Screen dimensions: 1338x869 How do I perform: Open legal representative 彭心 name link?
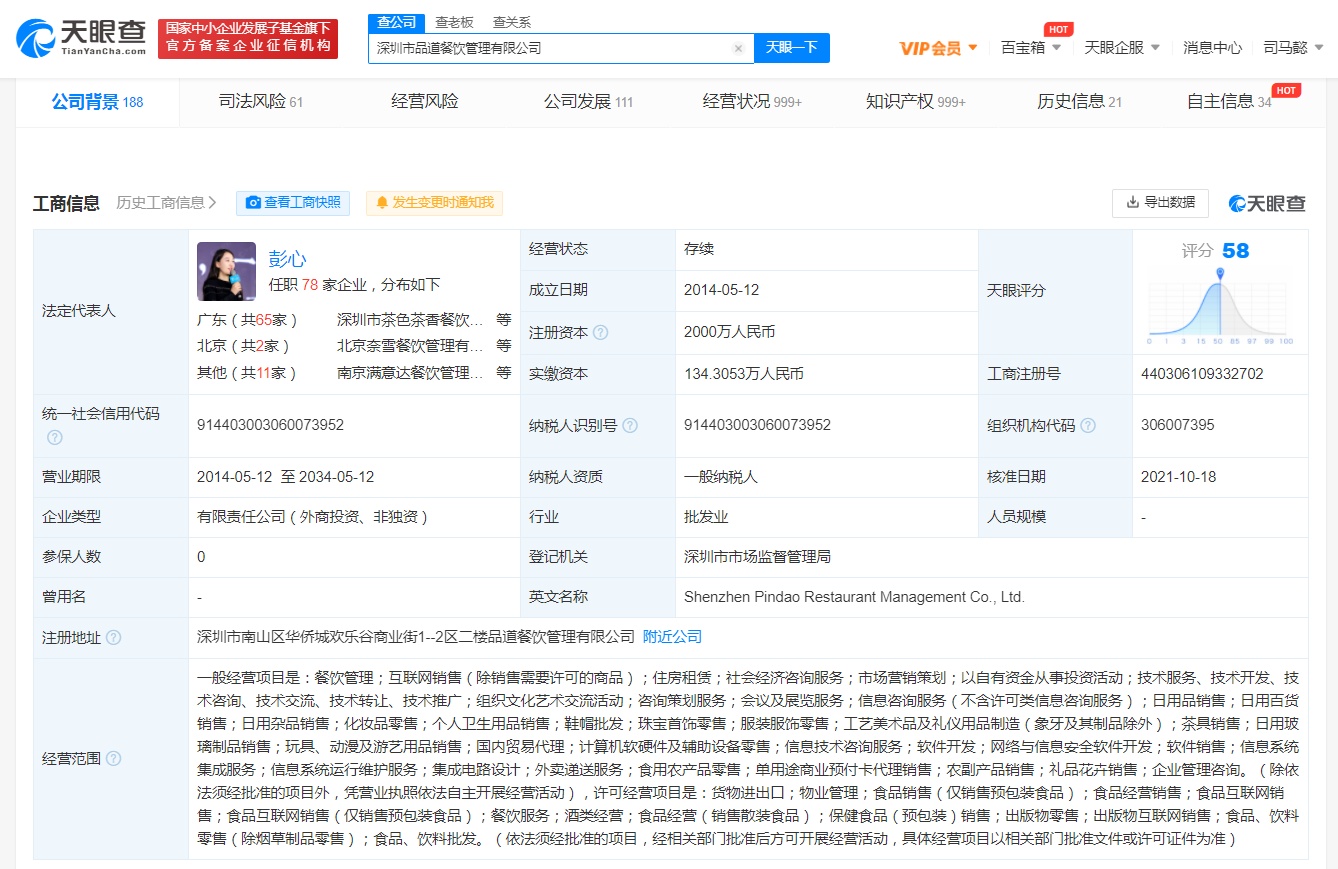pyautogui.click(x=288, y=259)
